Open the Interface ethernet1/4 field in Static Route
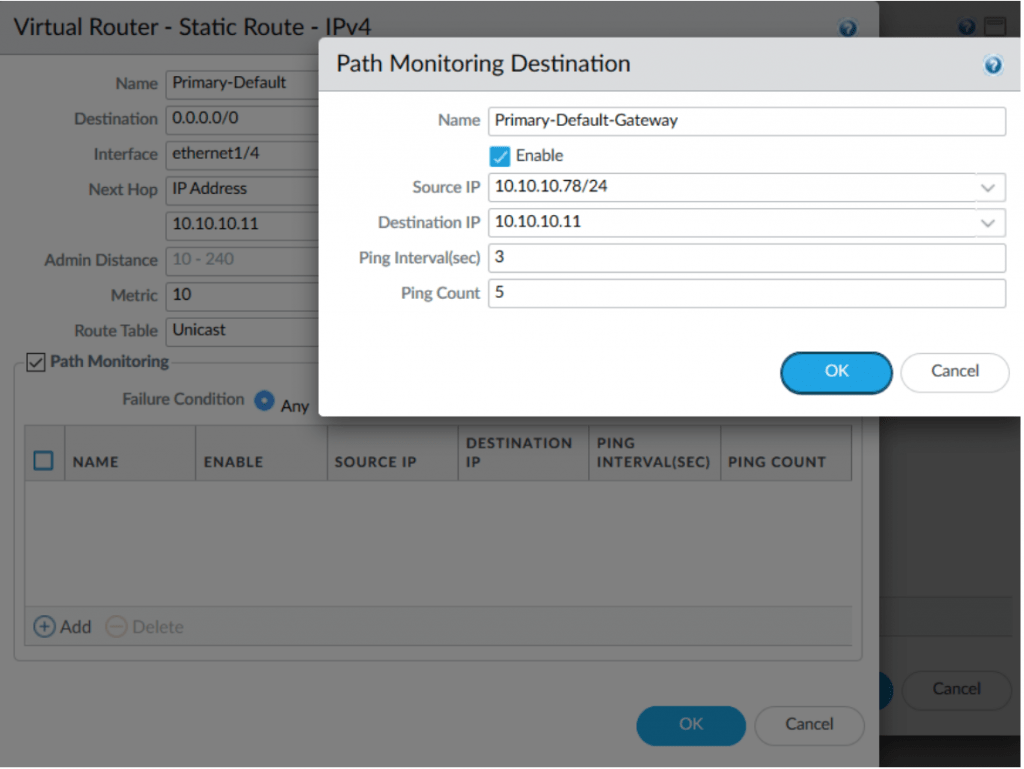This screenshot has height=769, width=1024. point(242,154)
